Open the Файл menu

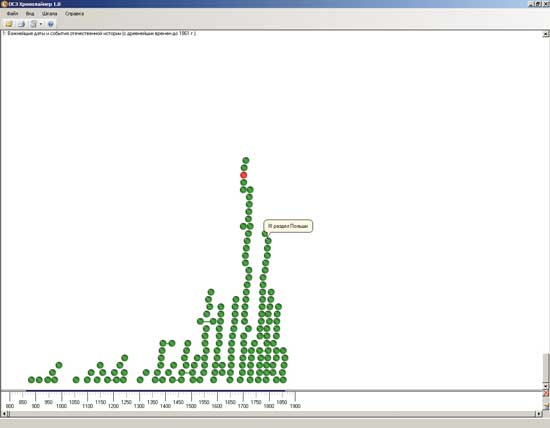(12, 14)
